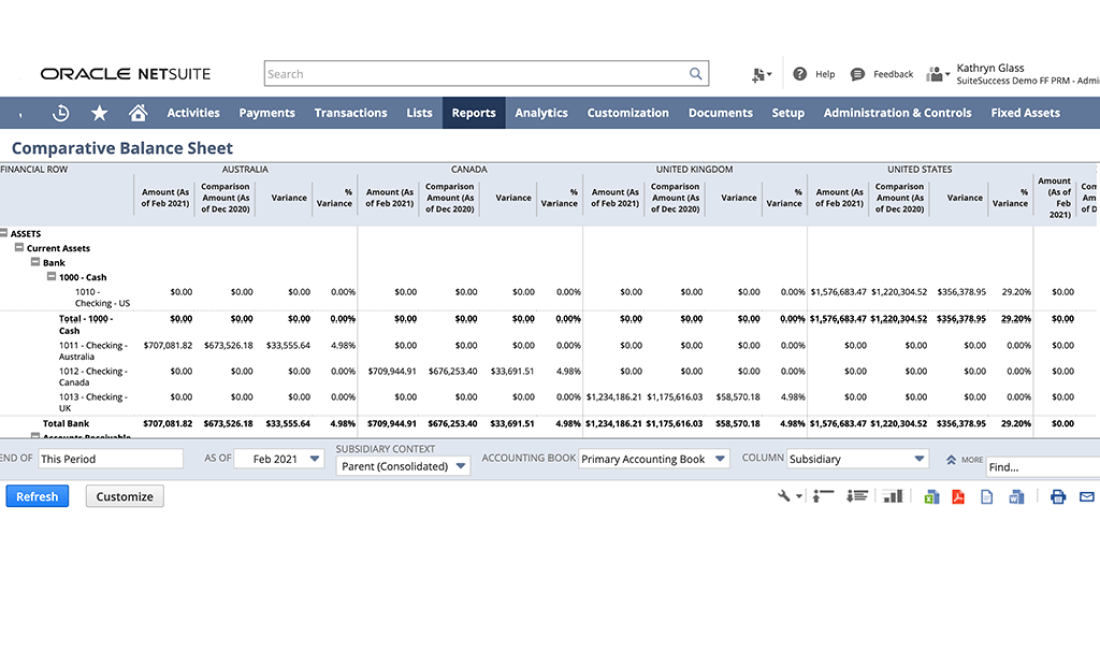The height and width of the screenshot is (645, 1100).
Task: Open the Activities menu
Action: click(x=193, y=112)
